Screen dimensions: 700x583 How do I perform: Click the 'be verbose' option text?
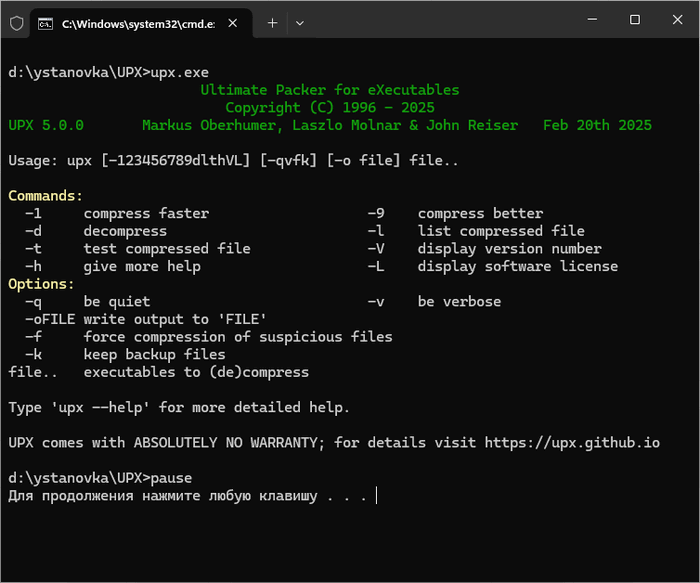coord(459,302)
